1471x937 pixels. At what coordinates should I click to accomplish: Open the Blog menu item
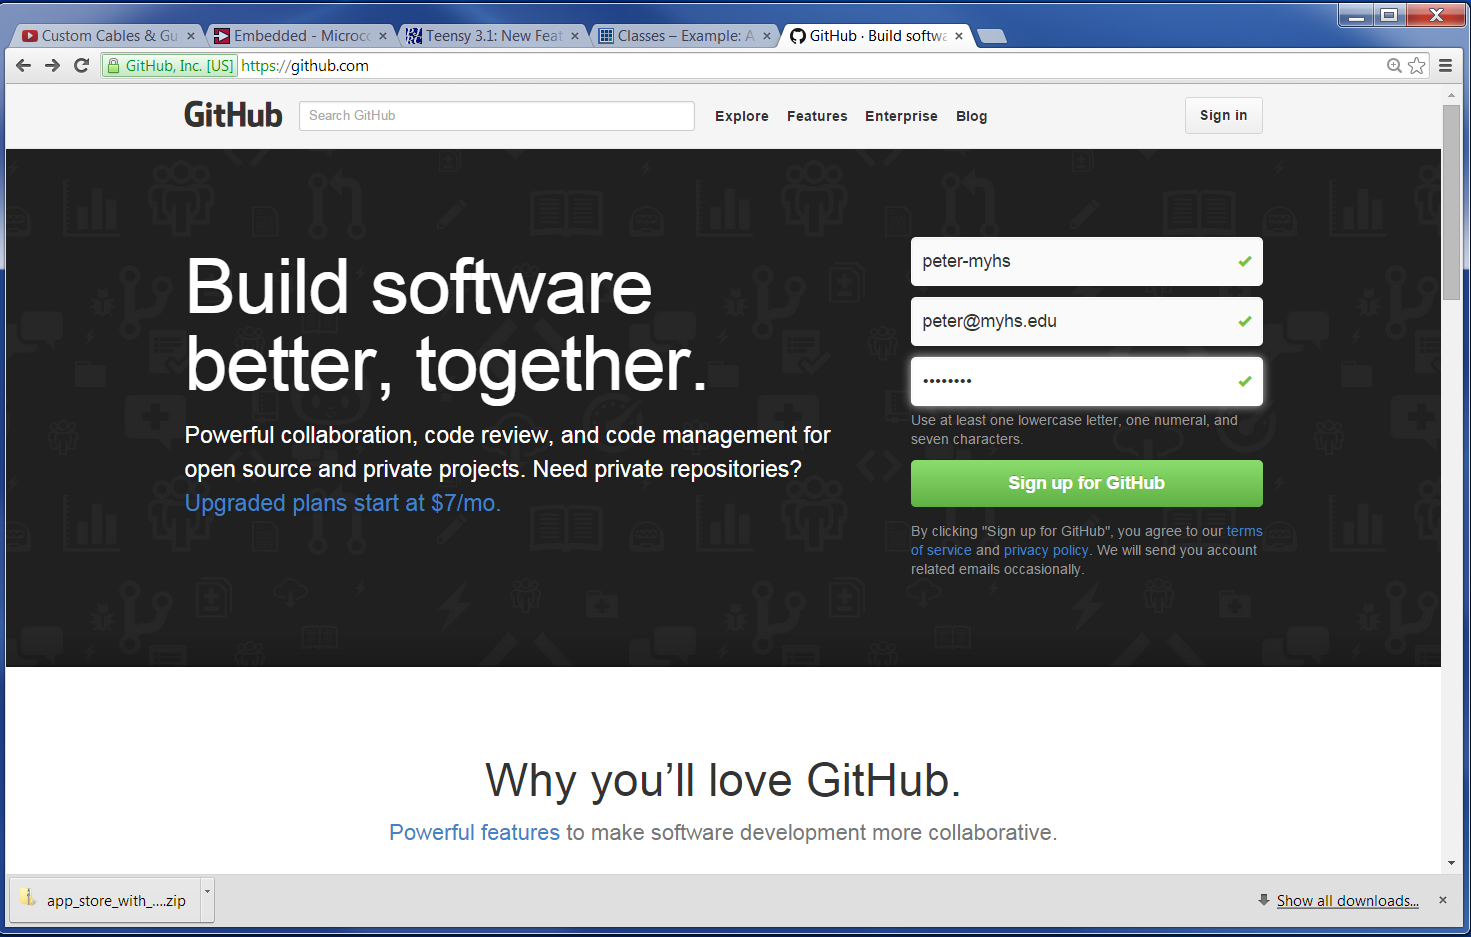(x=971, y=116)
